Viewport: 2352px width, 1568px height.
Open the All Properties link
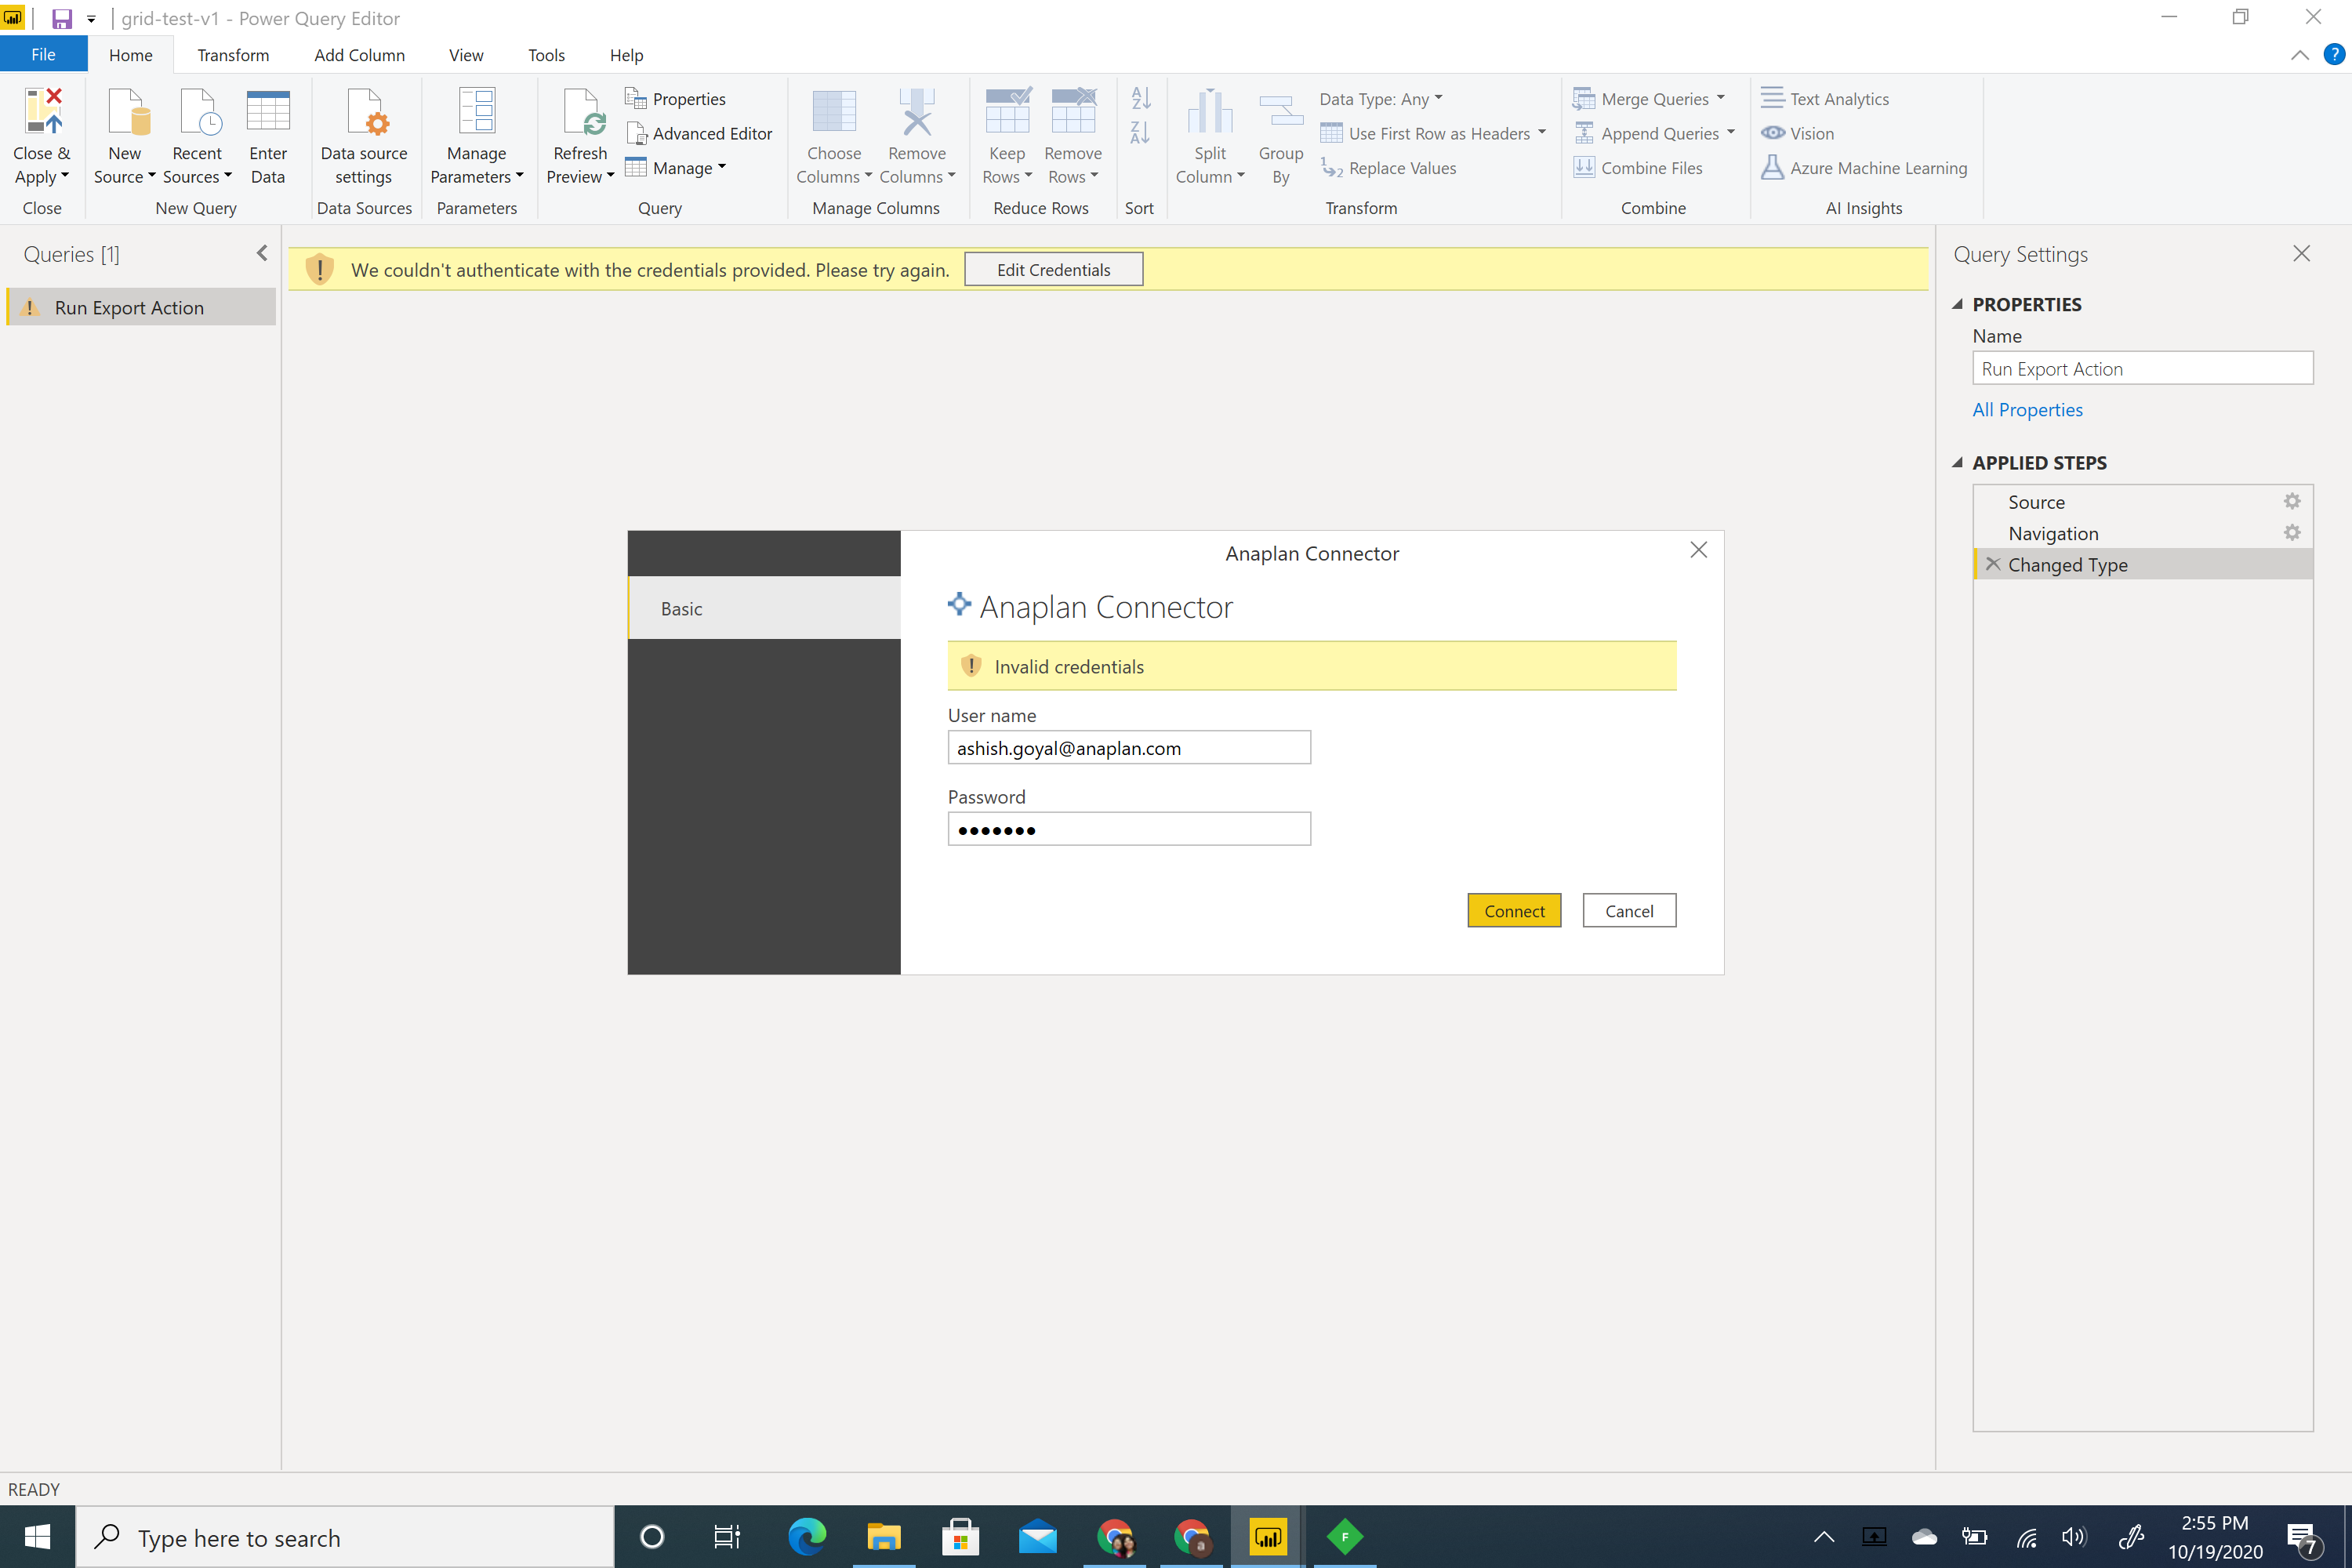click(x=2027, y=409)
